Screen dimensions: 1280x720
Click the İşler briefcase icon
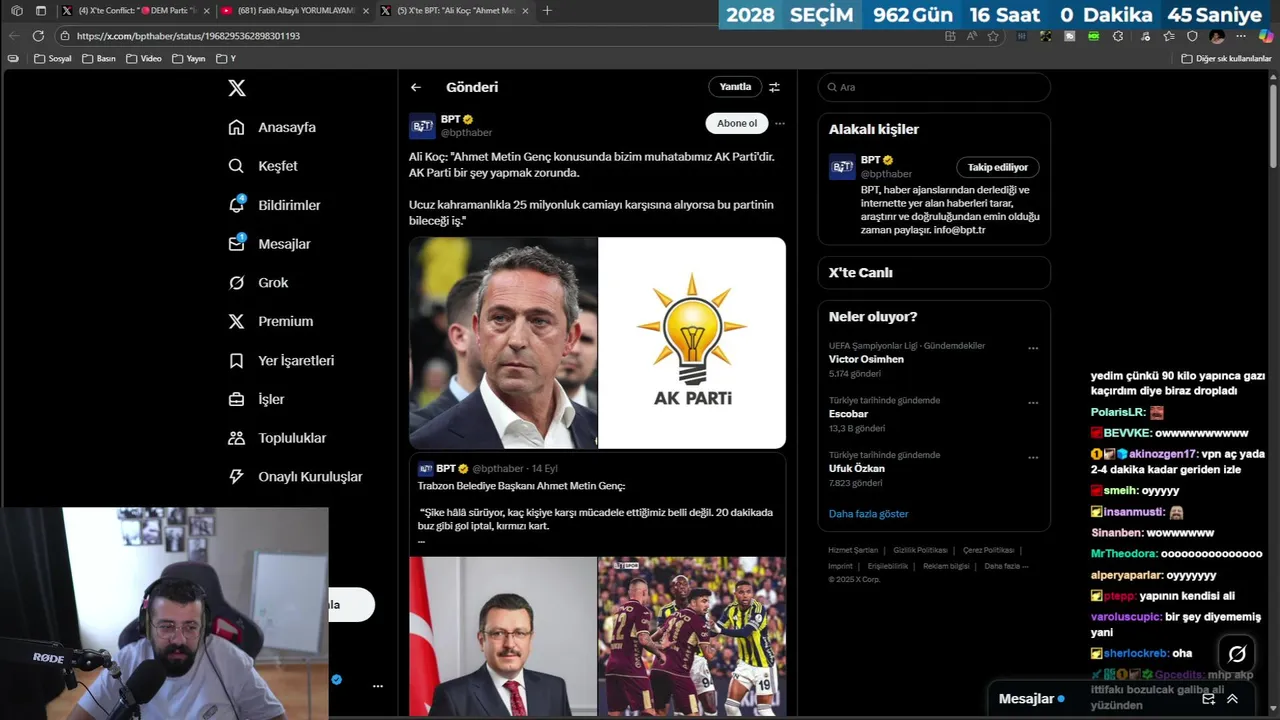(236, 399)
